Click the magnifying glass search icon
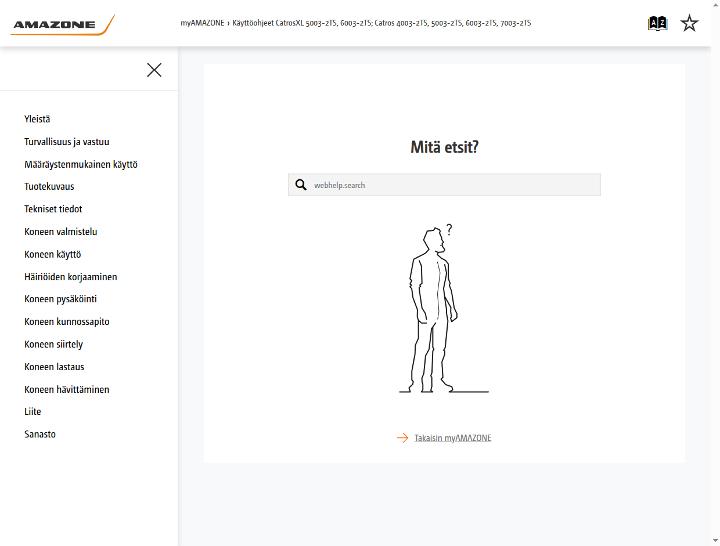 [301, 185]
